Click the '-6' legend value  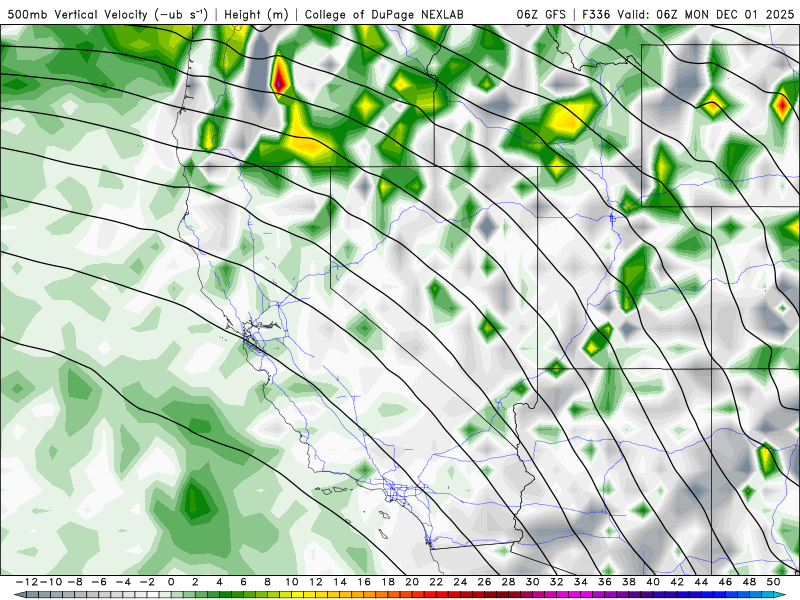[99, 582]
